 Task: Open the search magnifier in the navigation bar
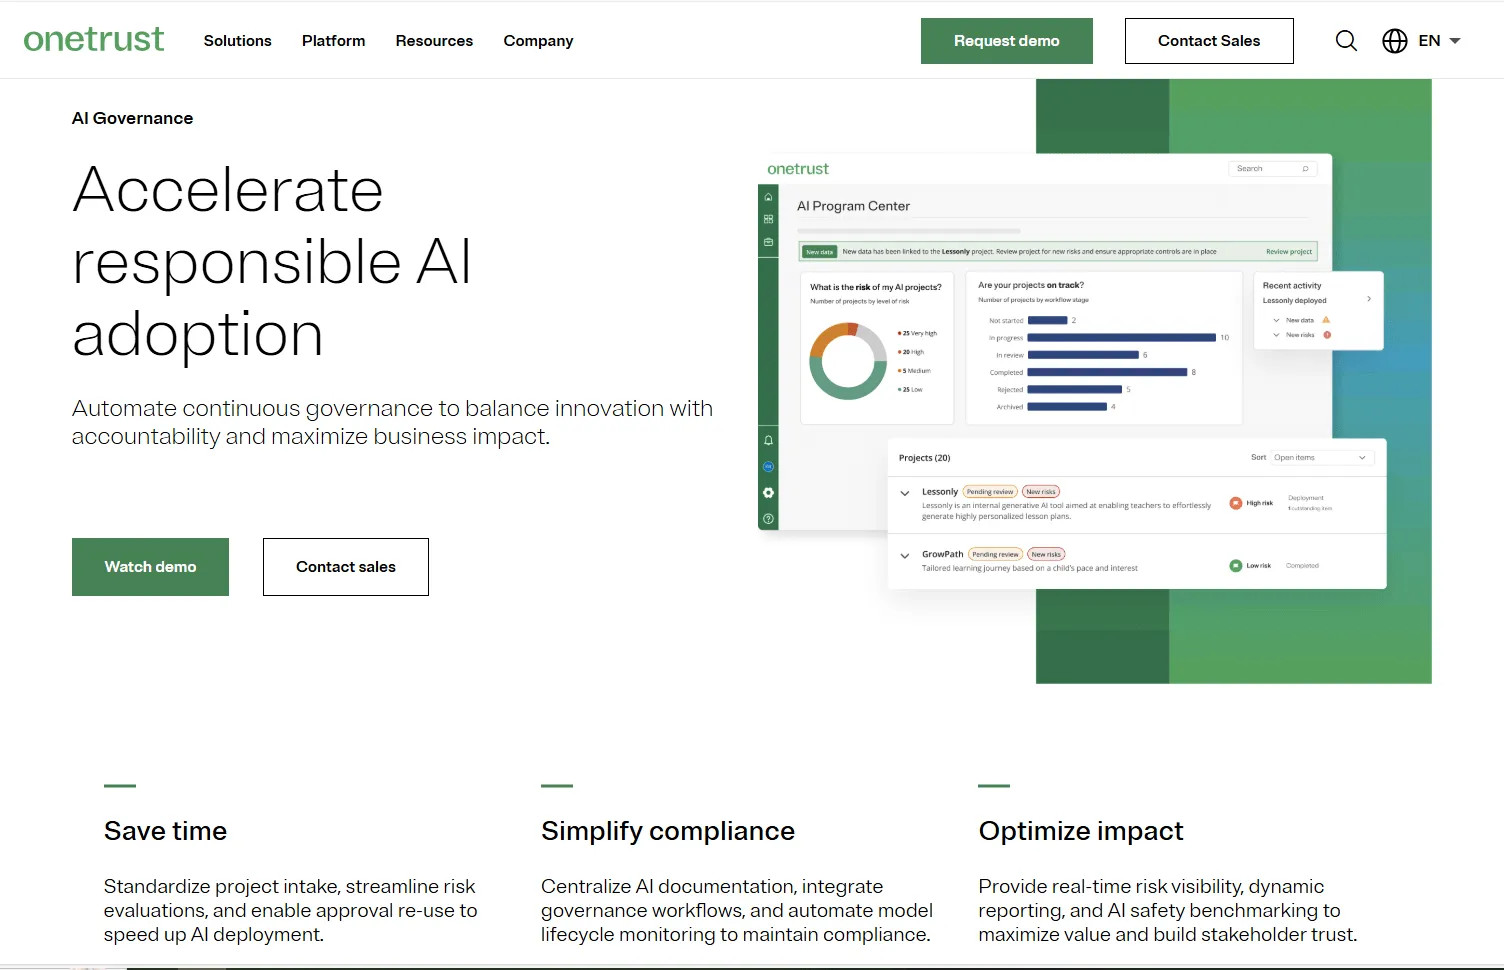[1346, 40]
